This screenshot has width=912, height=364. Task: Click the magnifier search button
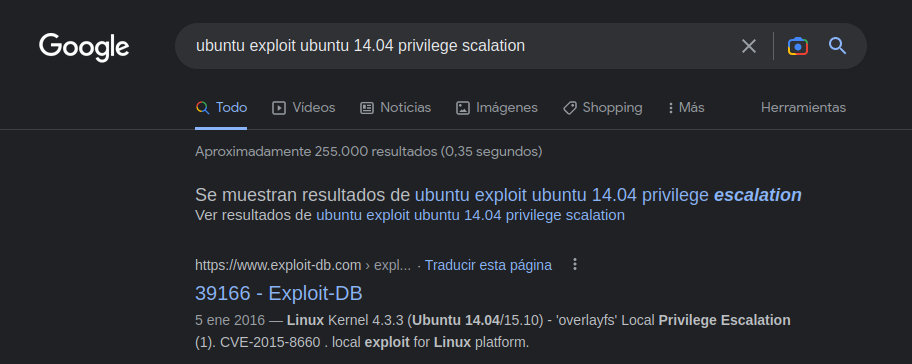point(837,45)
